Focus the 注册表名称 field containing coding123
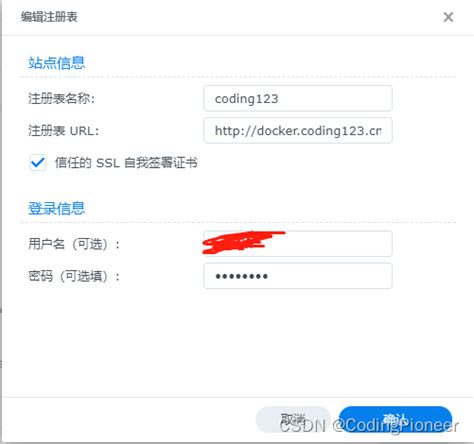Image resolution: width=474 pixels, height=444 pixels. coord(298,99)
